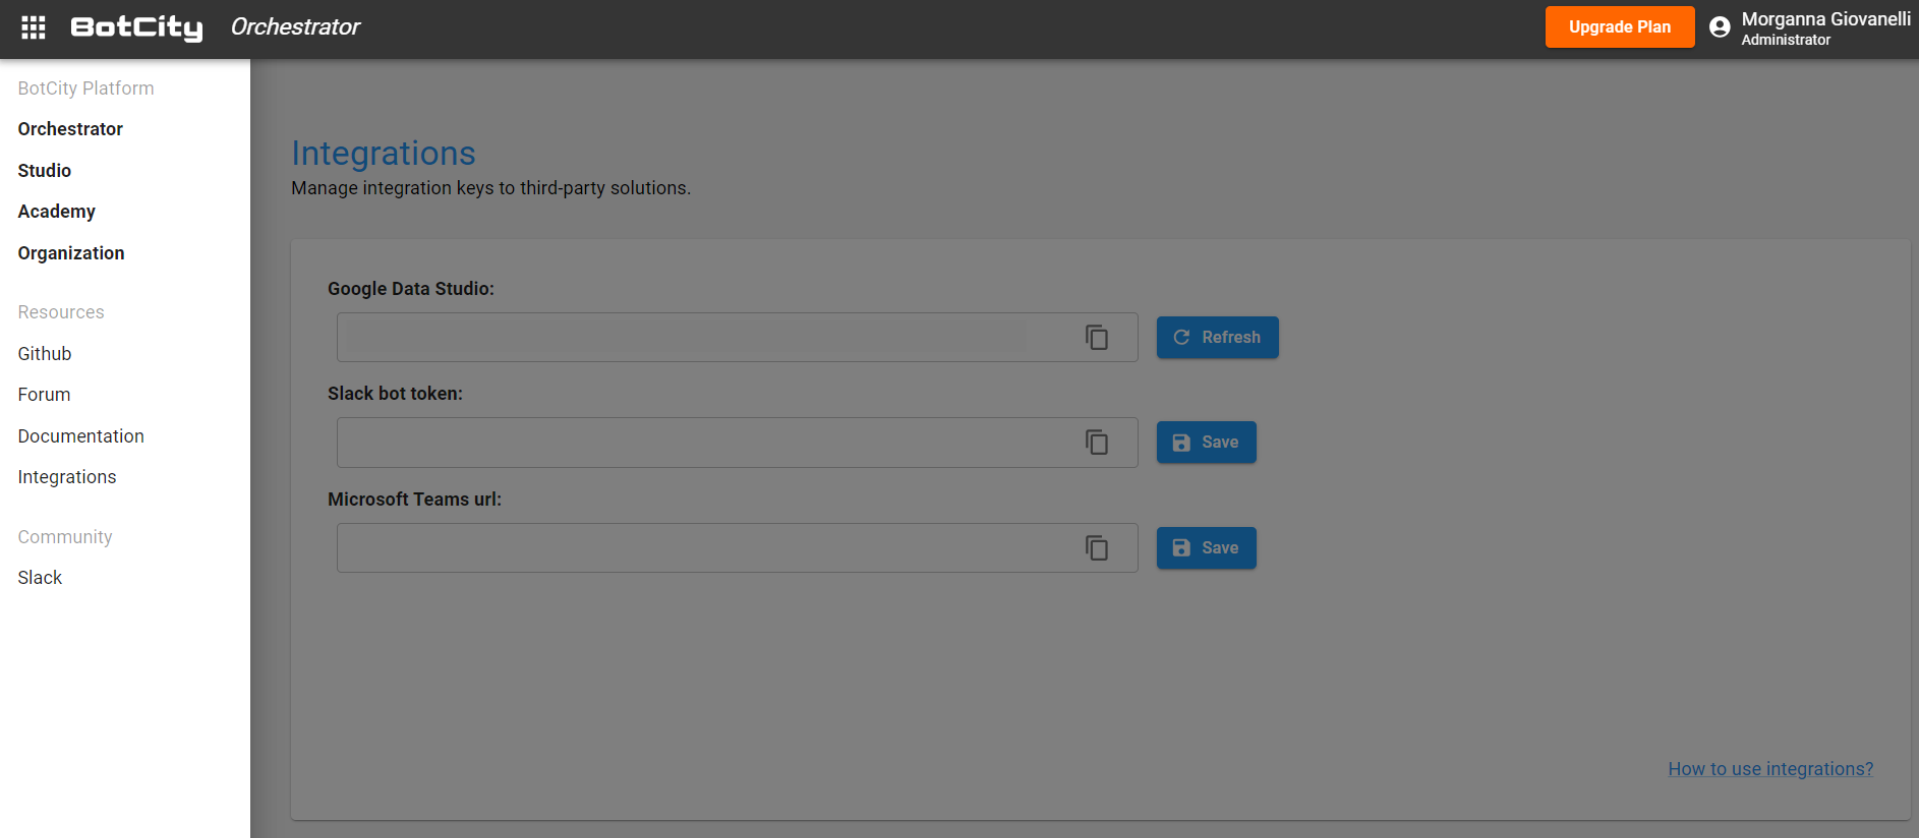Go to Academy in the sidebar
1919x838 pixels.
click(x=56, y=212)
